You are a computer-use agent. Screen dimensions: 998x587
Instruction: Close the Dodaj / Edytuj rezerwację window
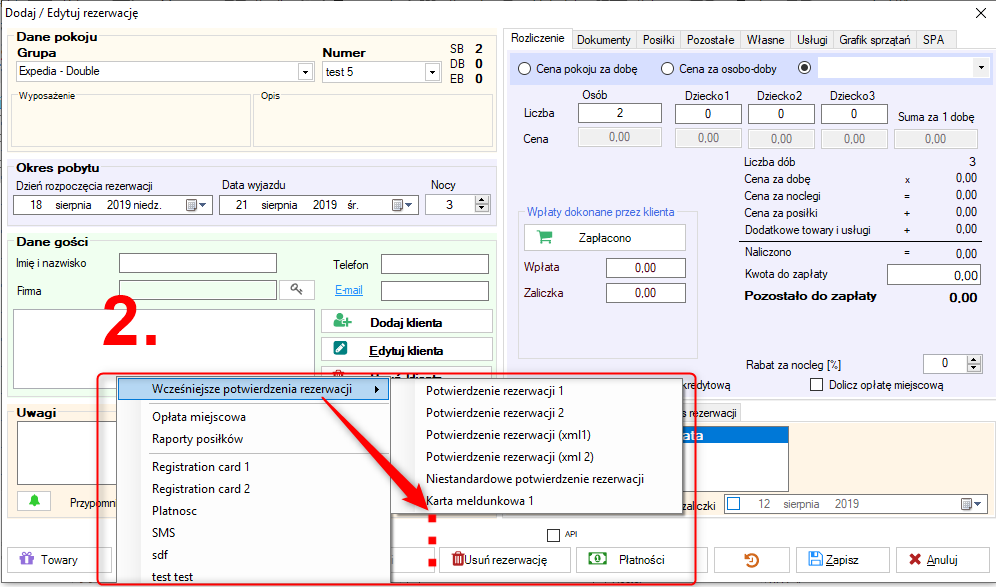pyautogui.click(x=981, y=13)
